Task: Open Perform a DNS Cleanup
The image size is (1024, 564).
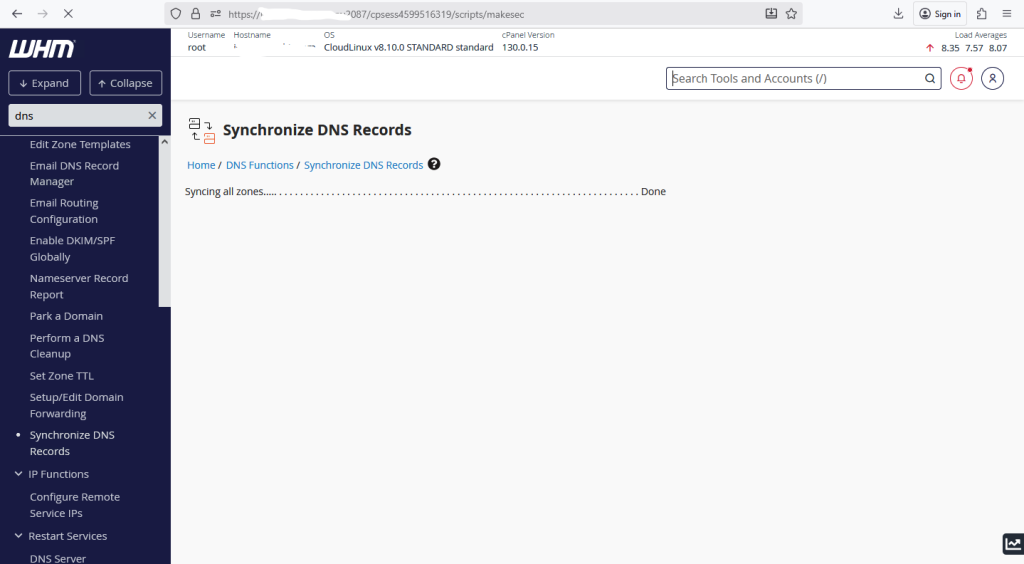Action: click(x=66, y=346)
